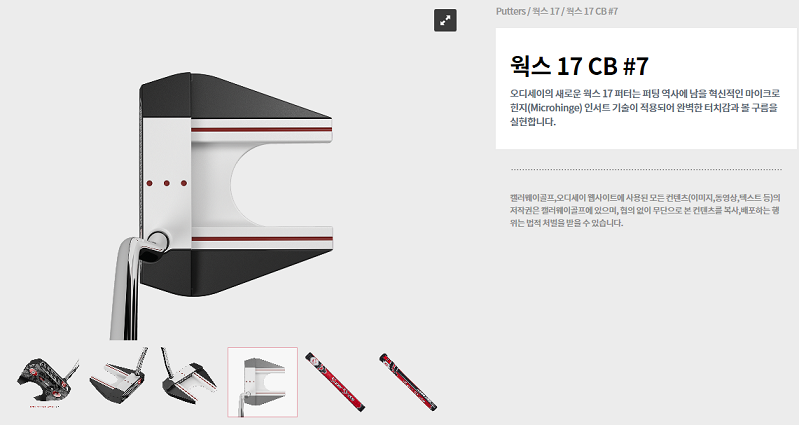The image size is (799, 425).
Task: Open the Putters breadcrumb link
Action: pos(511,11)
